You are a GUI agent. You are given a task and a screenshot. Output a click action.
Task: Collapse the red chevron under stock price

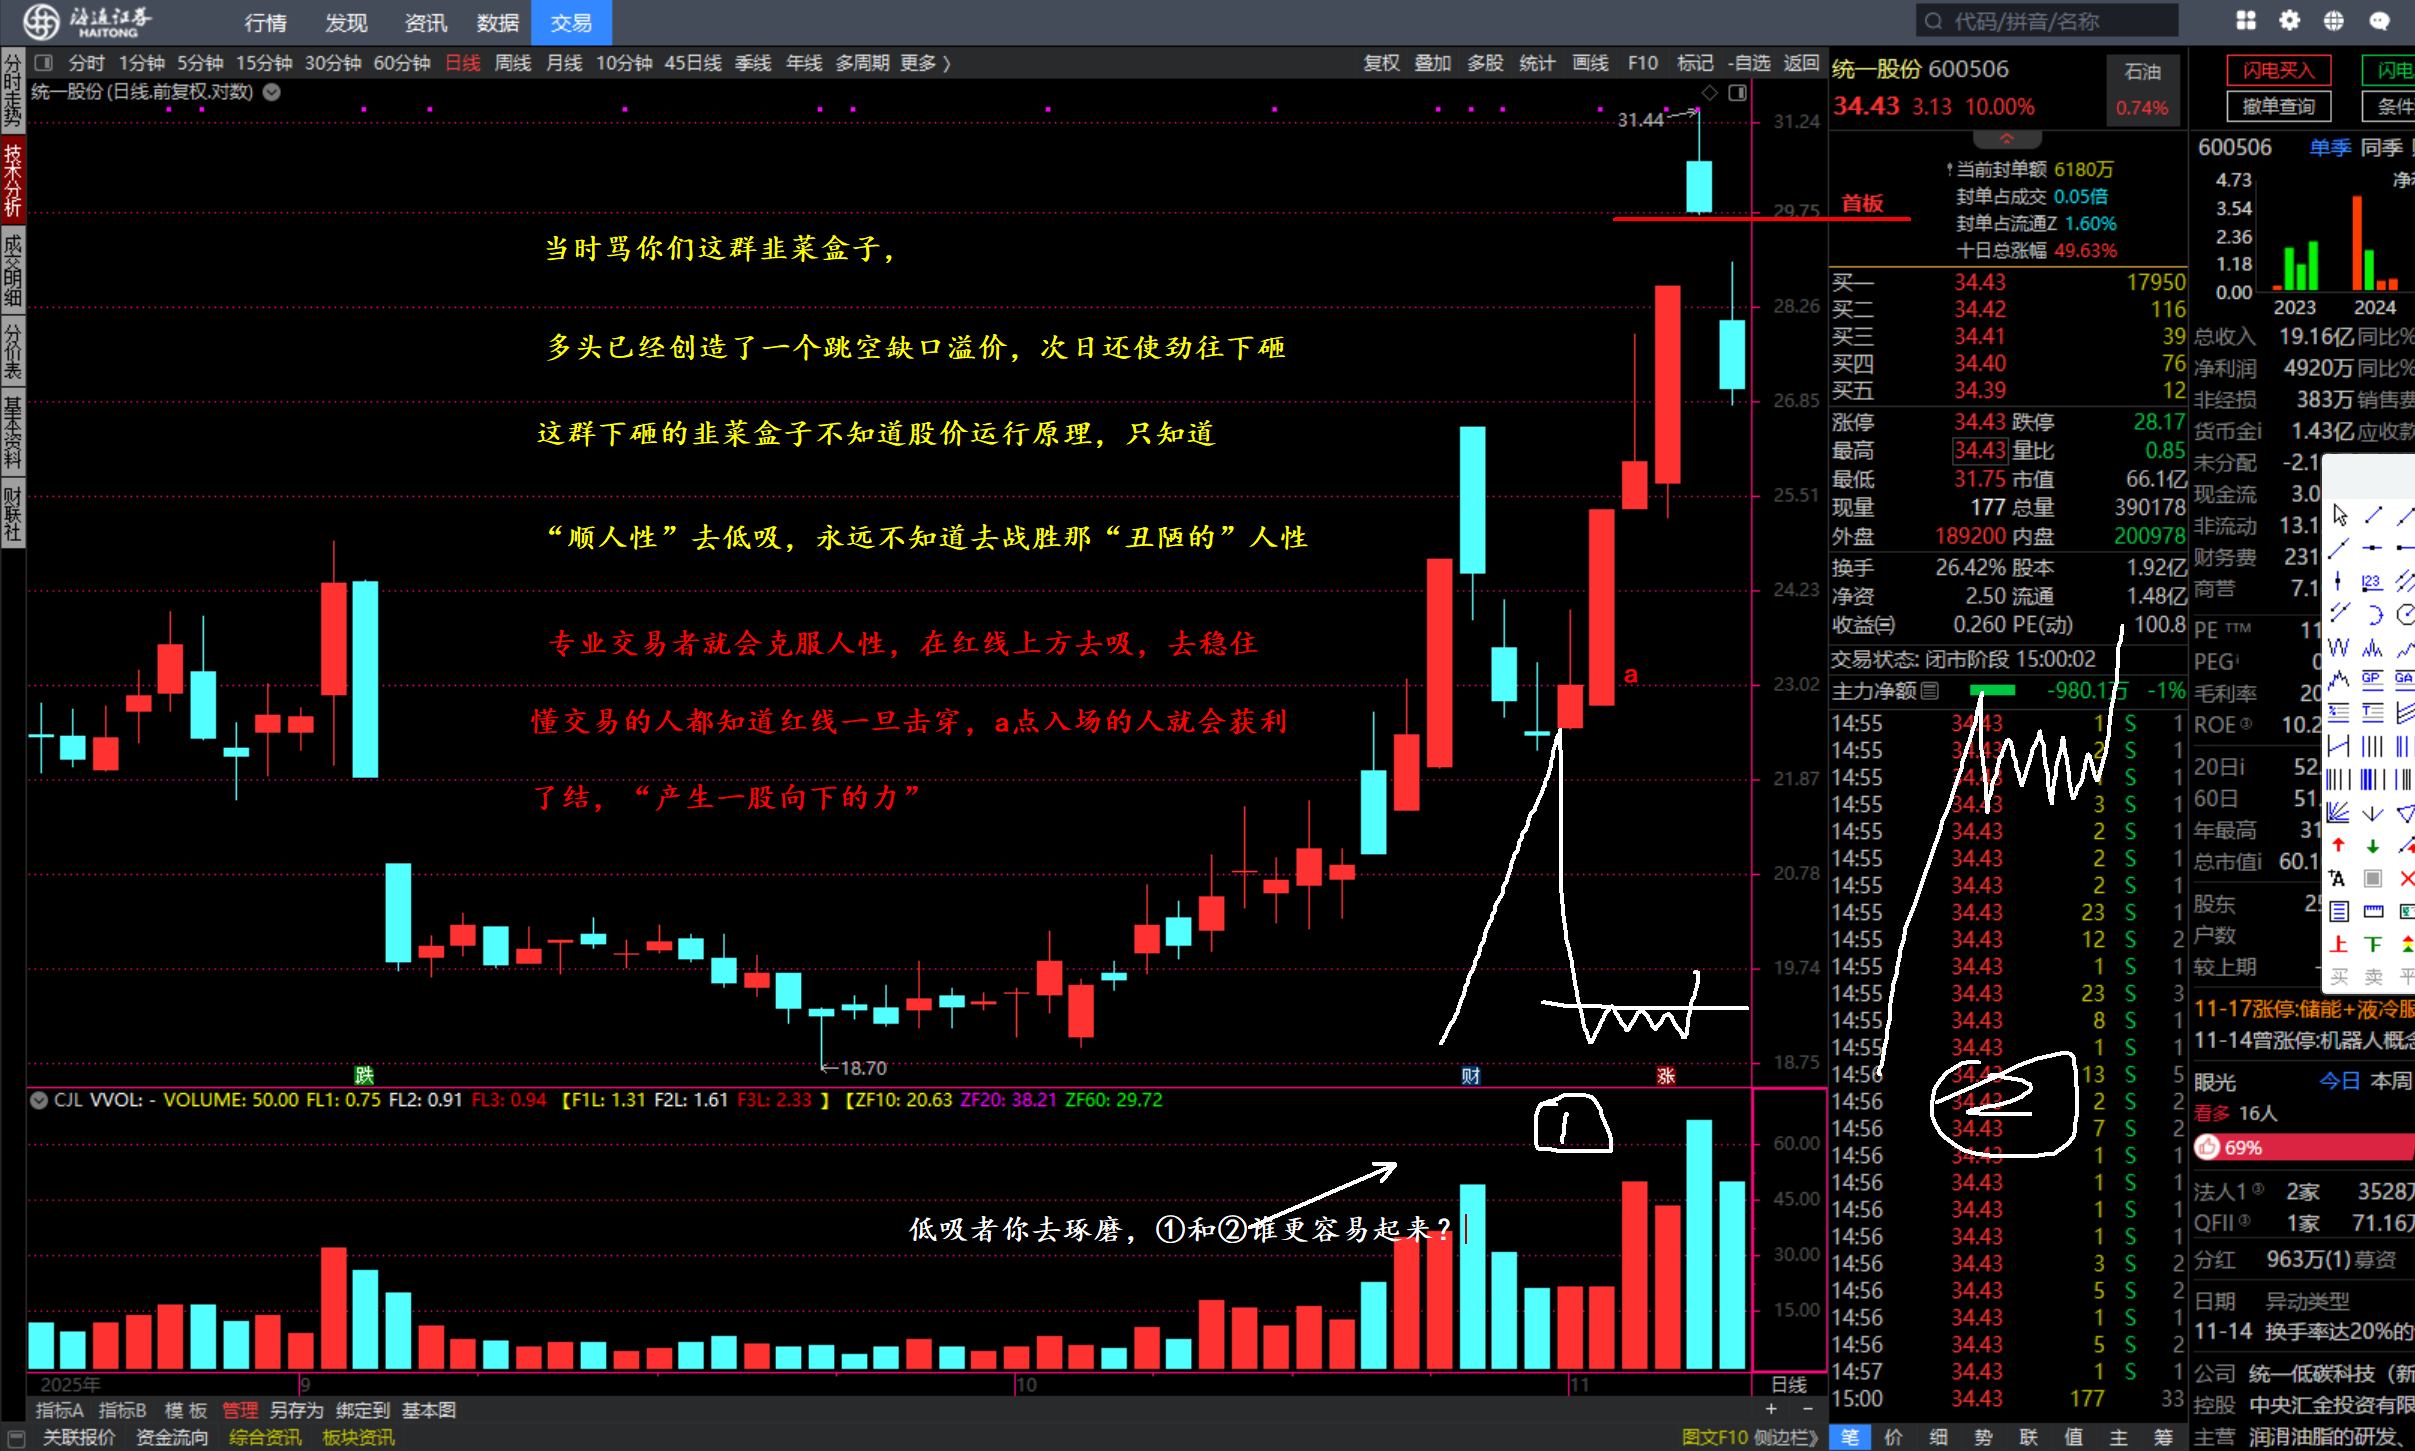[2006, 139]
